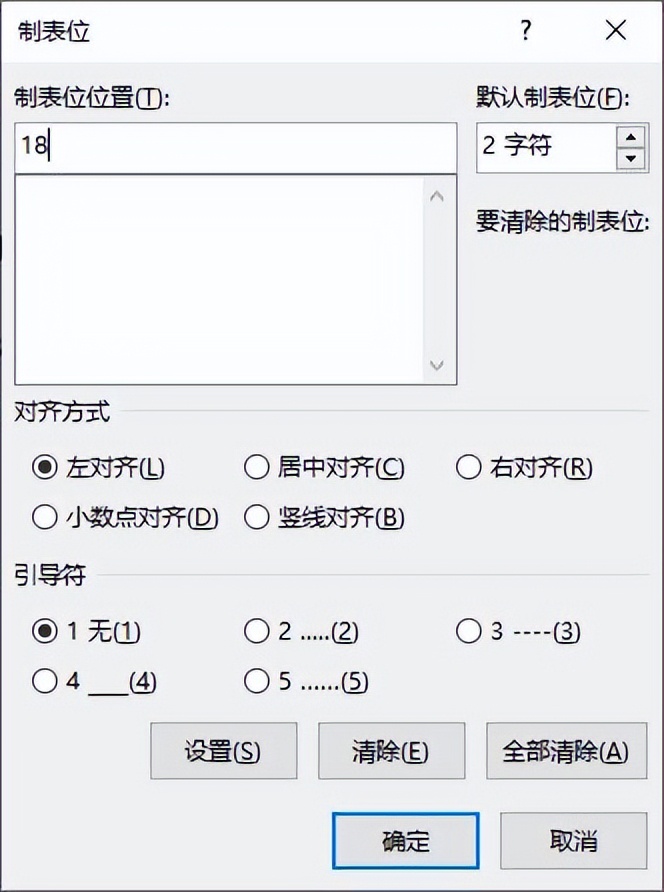Click the 制表位位置 input showing 18
The height and width of the screenshot is (892, 664).
point(235,147)
